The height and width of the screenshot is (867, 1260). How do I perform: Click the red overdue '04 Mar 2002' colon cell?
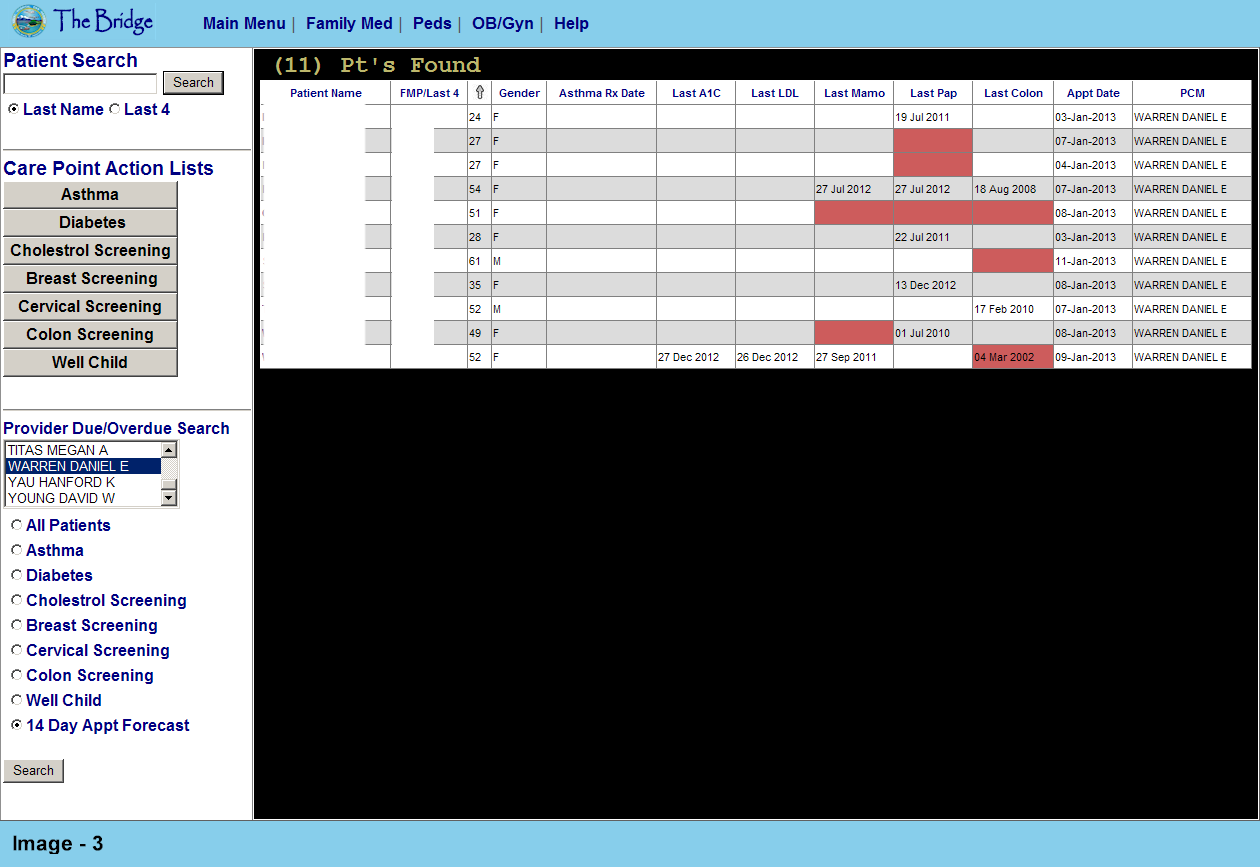point(1013,357)
